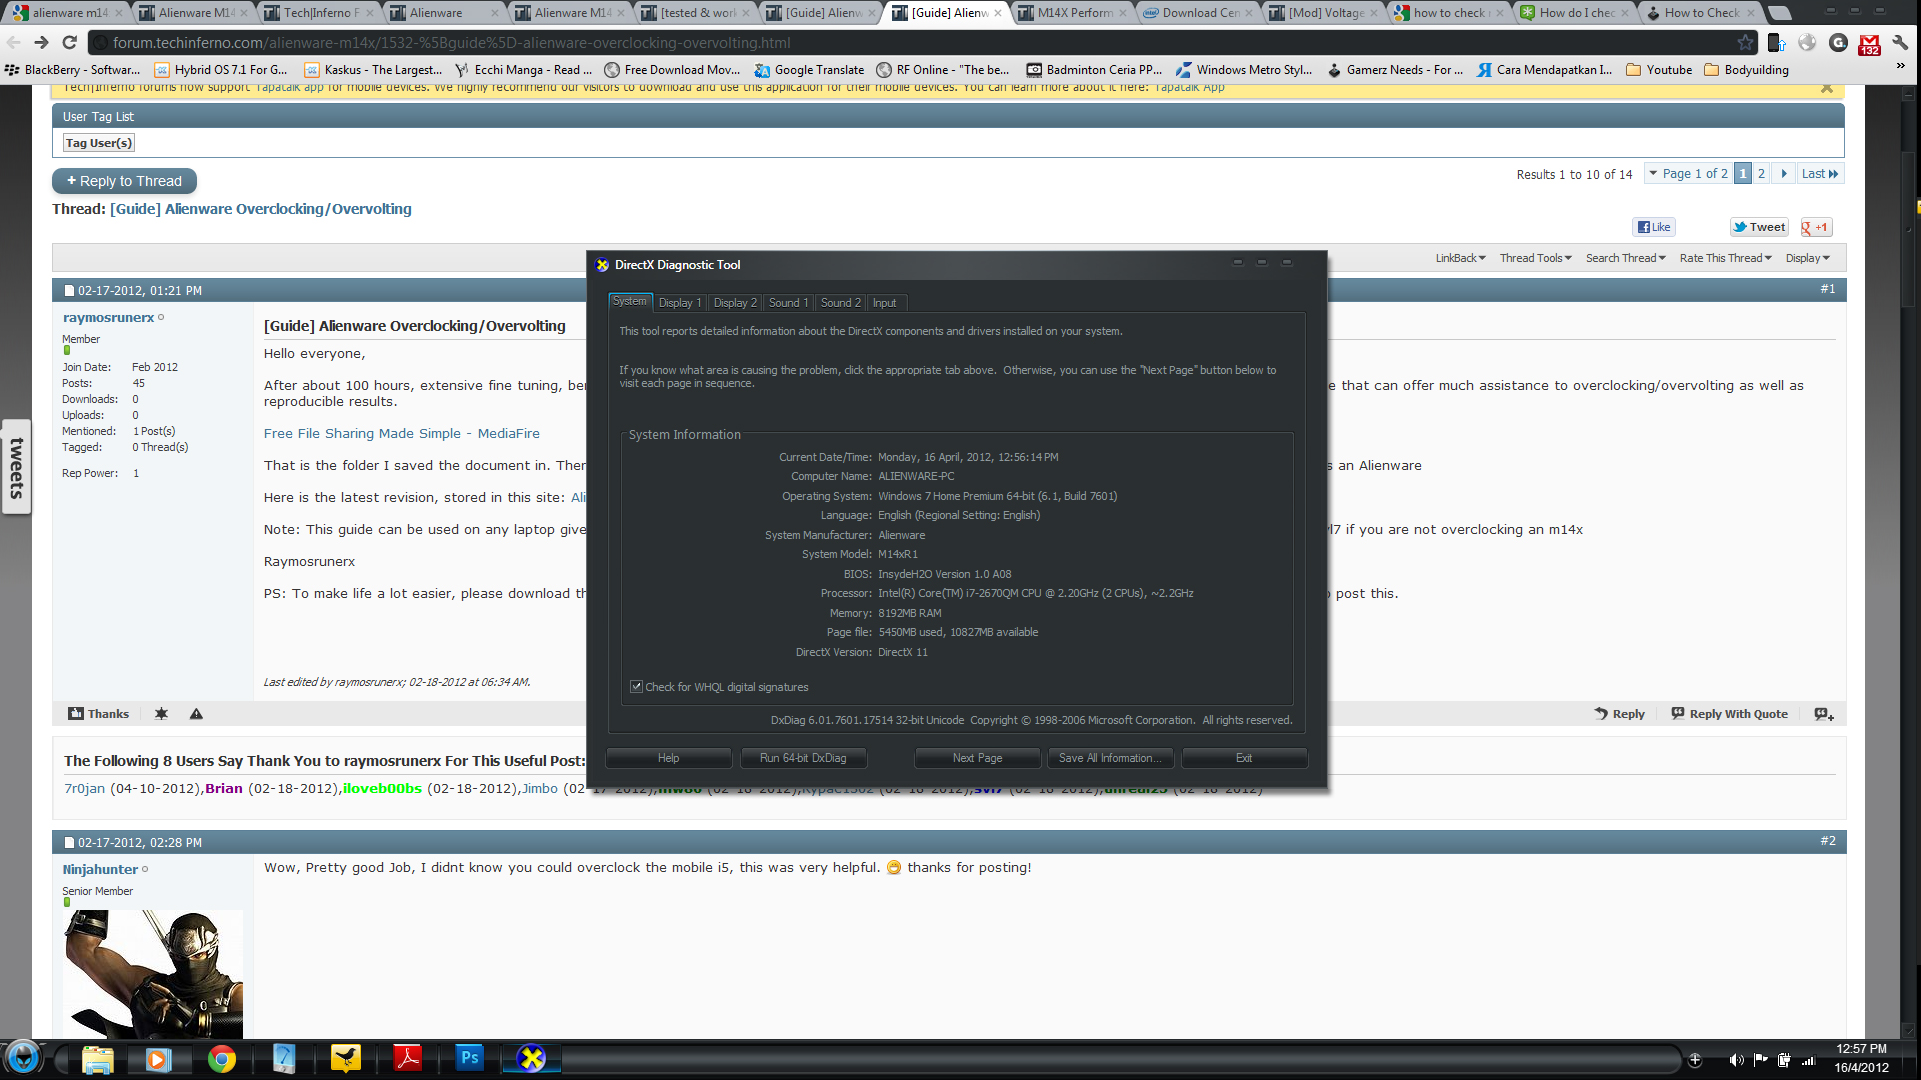Image resolution: width=1921 pixels, height=1080 pixels.
Task: Click the star icon beside Thanks
Action: pos(161,714)
